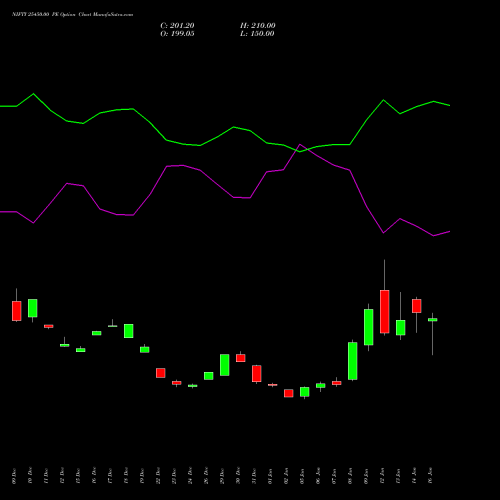Click the green candle for 18 Dec
500x500 pixels.
click(128, 331)
